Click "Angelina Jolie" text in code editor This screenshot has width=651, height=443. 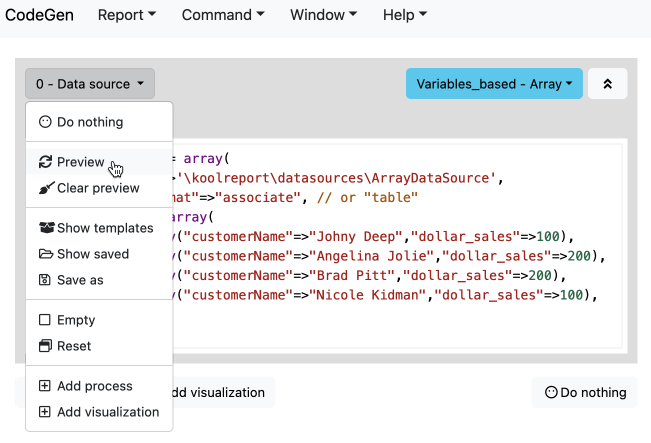tap(375, 256)
